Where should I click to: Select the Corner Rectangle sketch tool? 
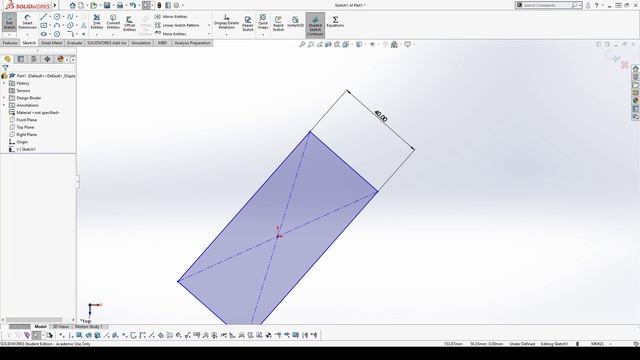click(44, 25)
